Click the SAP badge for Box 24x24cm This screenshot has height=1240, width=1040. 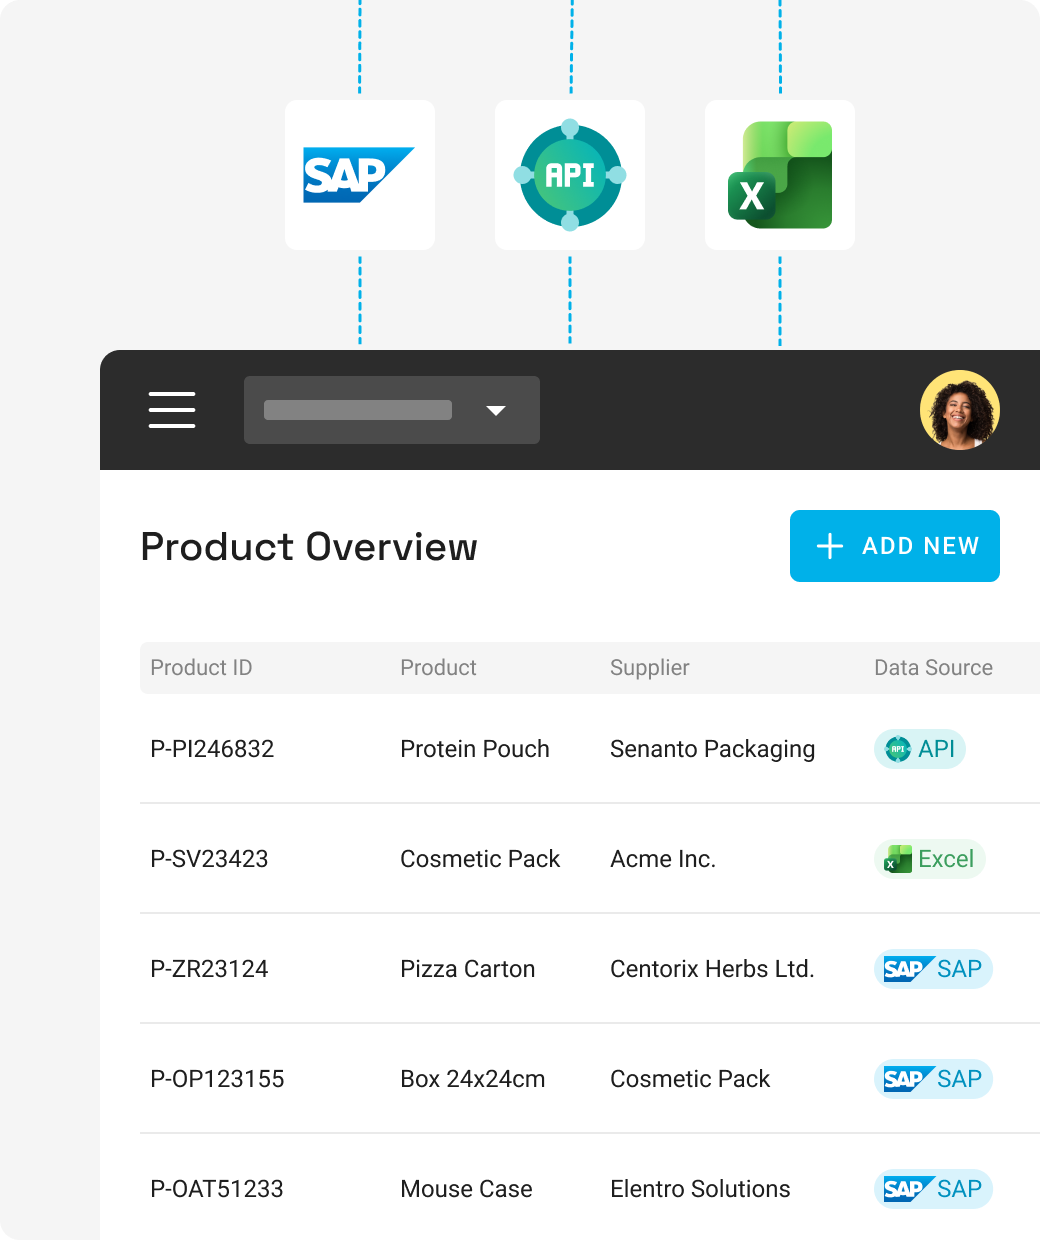933,1079
